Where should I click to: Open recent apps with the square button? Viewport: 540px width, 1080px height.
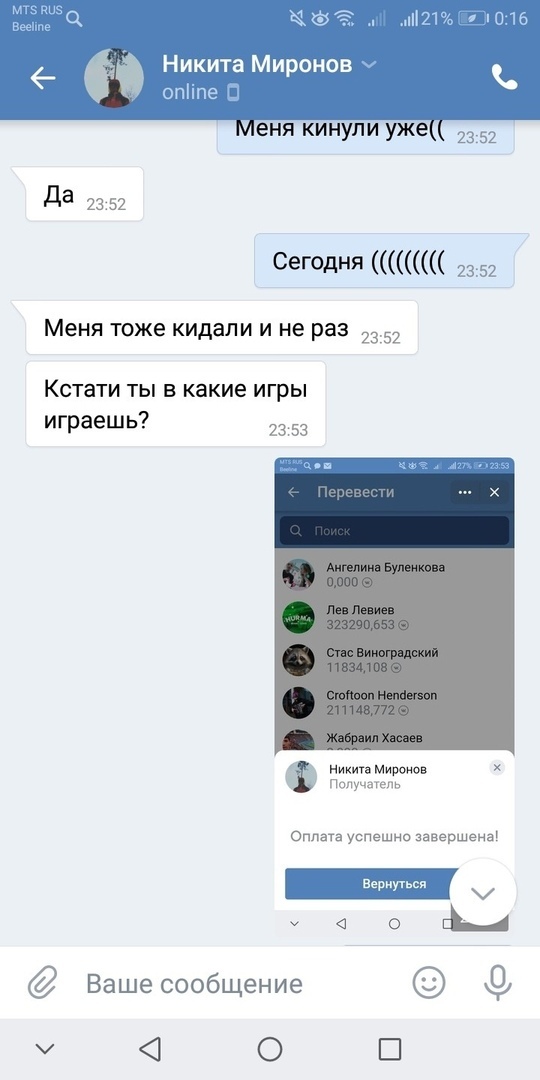point(390,1049)
